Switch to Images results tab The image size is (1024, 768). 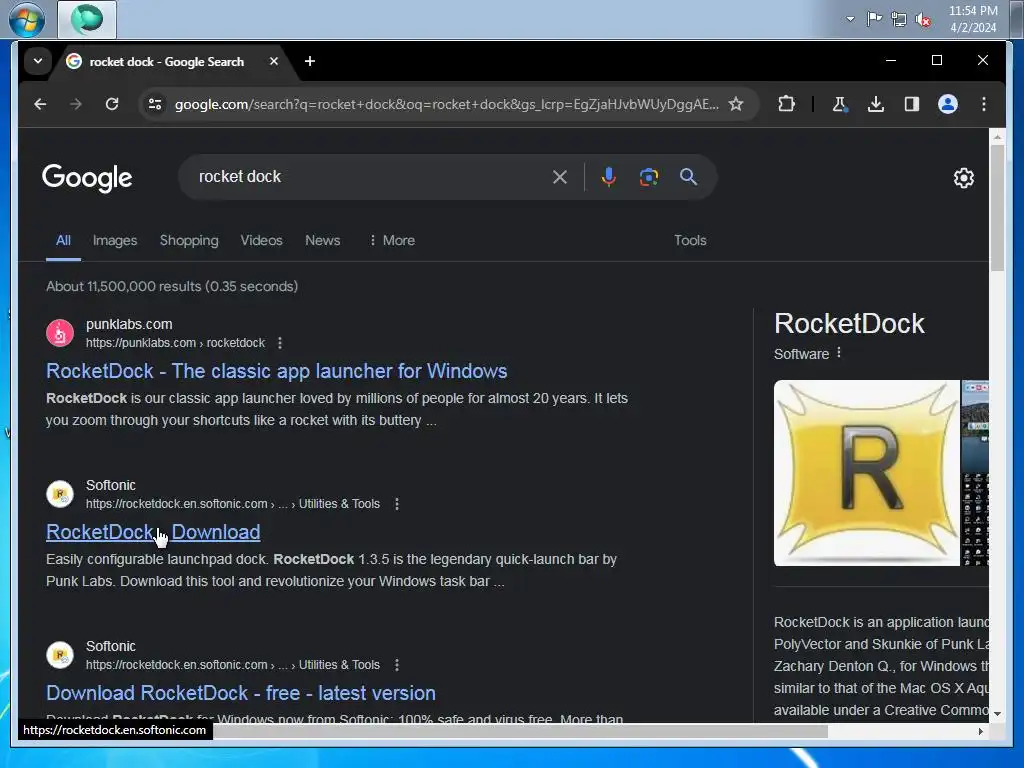coord(115,240)
